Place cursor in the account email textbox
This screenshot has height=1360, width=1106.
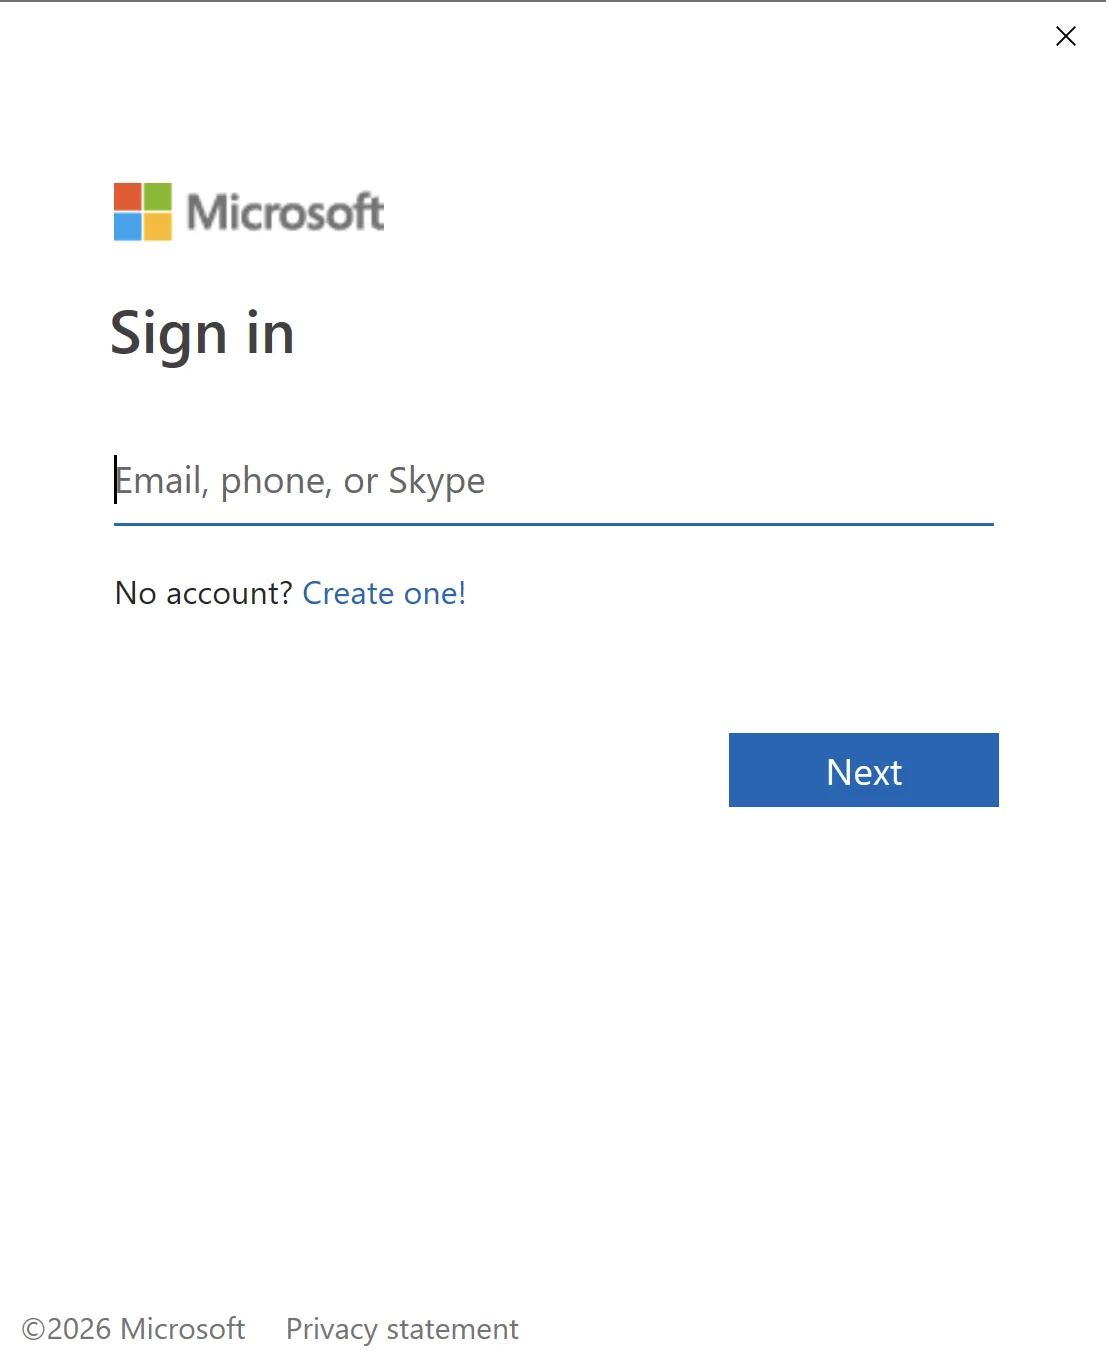(554, 482)
